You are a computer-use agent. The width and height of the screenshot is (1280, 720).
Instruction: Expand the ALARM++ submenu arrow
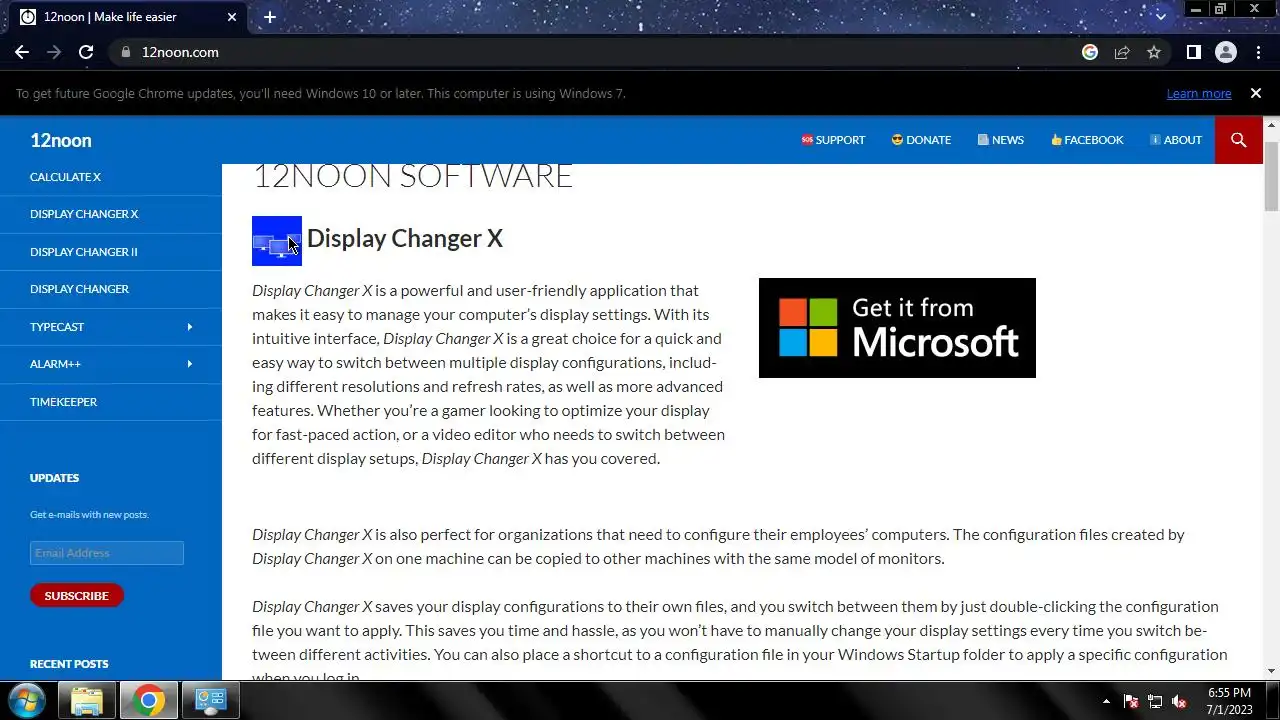pyautogui.click(x=190, y=364)
